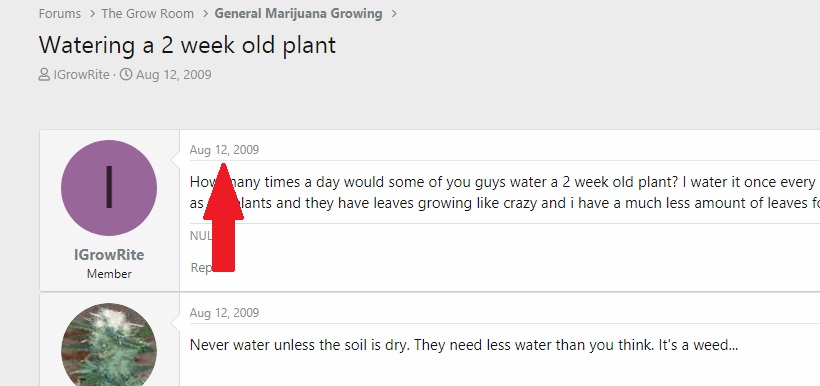Click the purple letter I avatar
820x386 pixels.
[x=109, y=188]
